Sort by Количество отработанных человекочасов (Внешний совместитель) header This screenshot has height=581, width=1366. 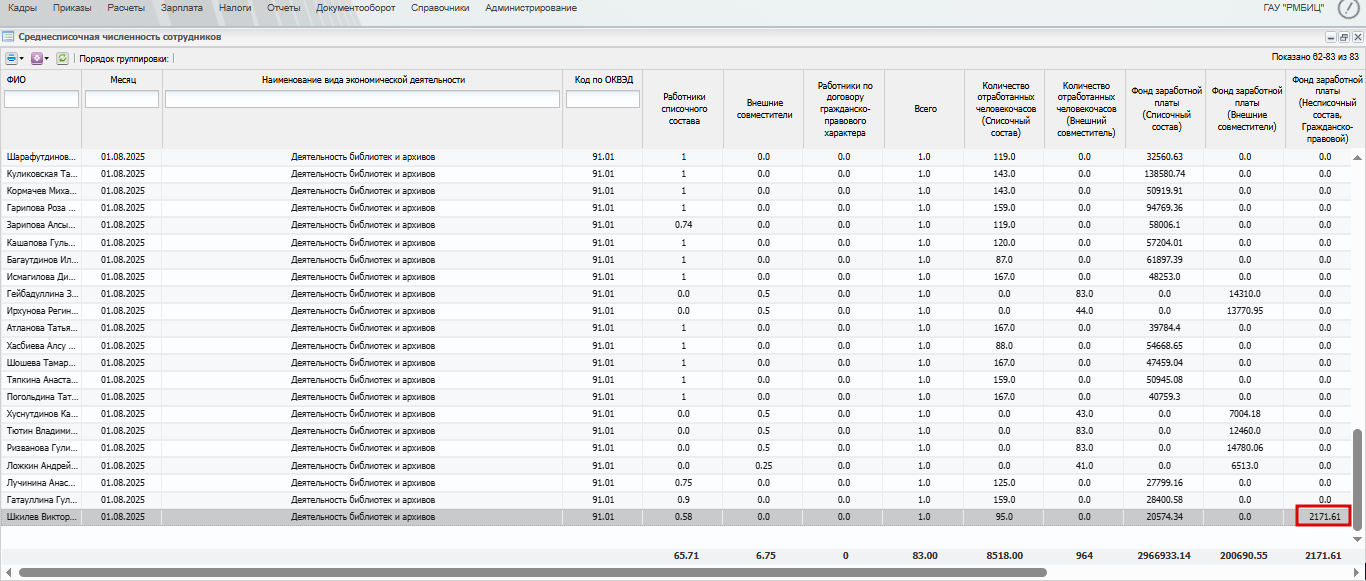[1085, 108]
